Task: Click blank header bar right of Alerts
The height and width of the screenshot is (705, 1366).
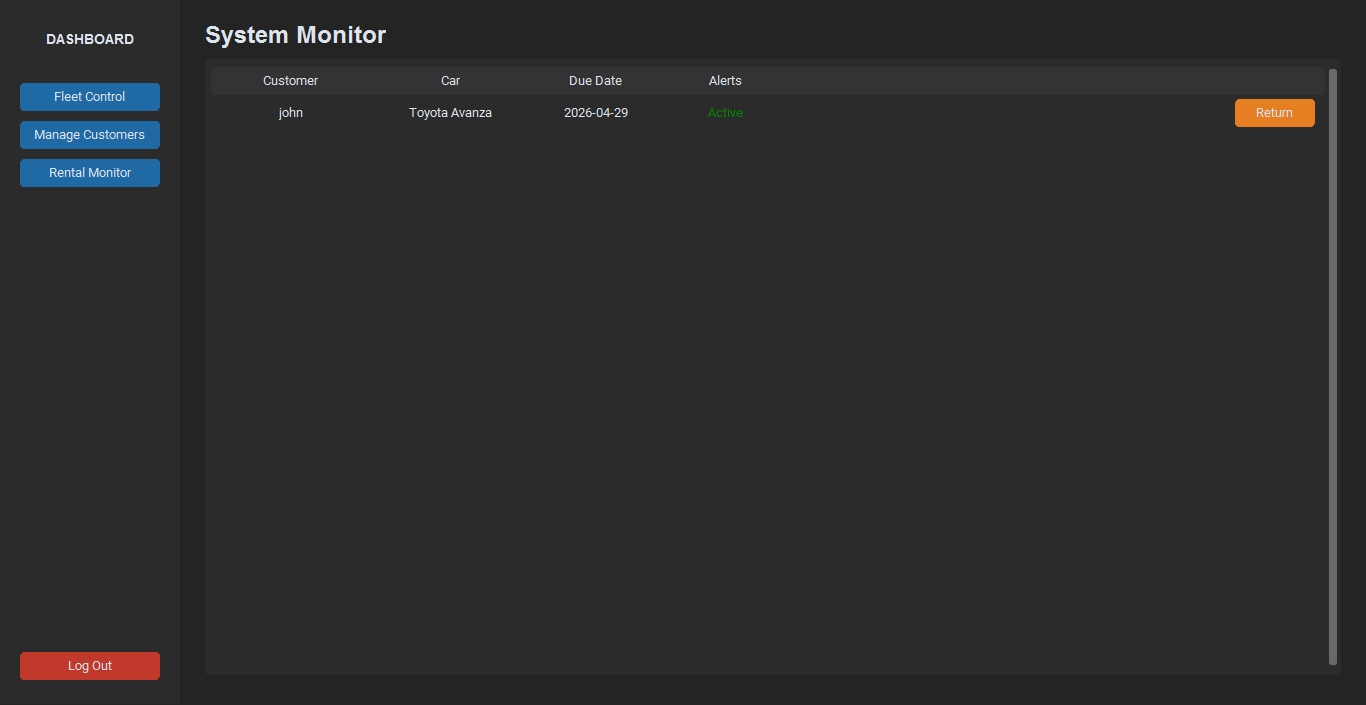Action: (1000, 81)
